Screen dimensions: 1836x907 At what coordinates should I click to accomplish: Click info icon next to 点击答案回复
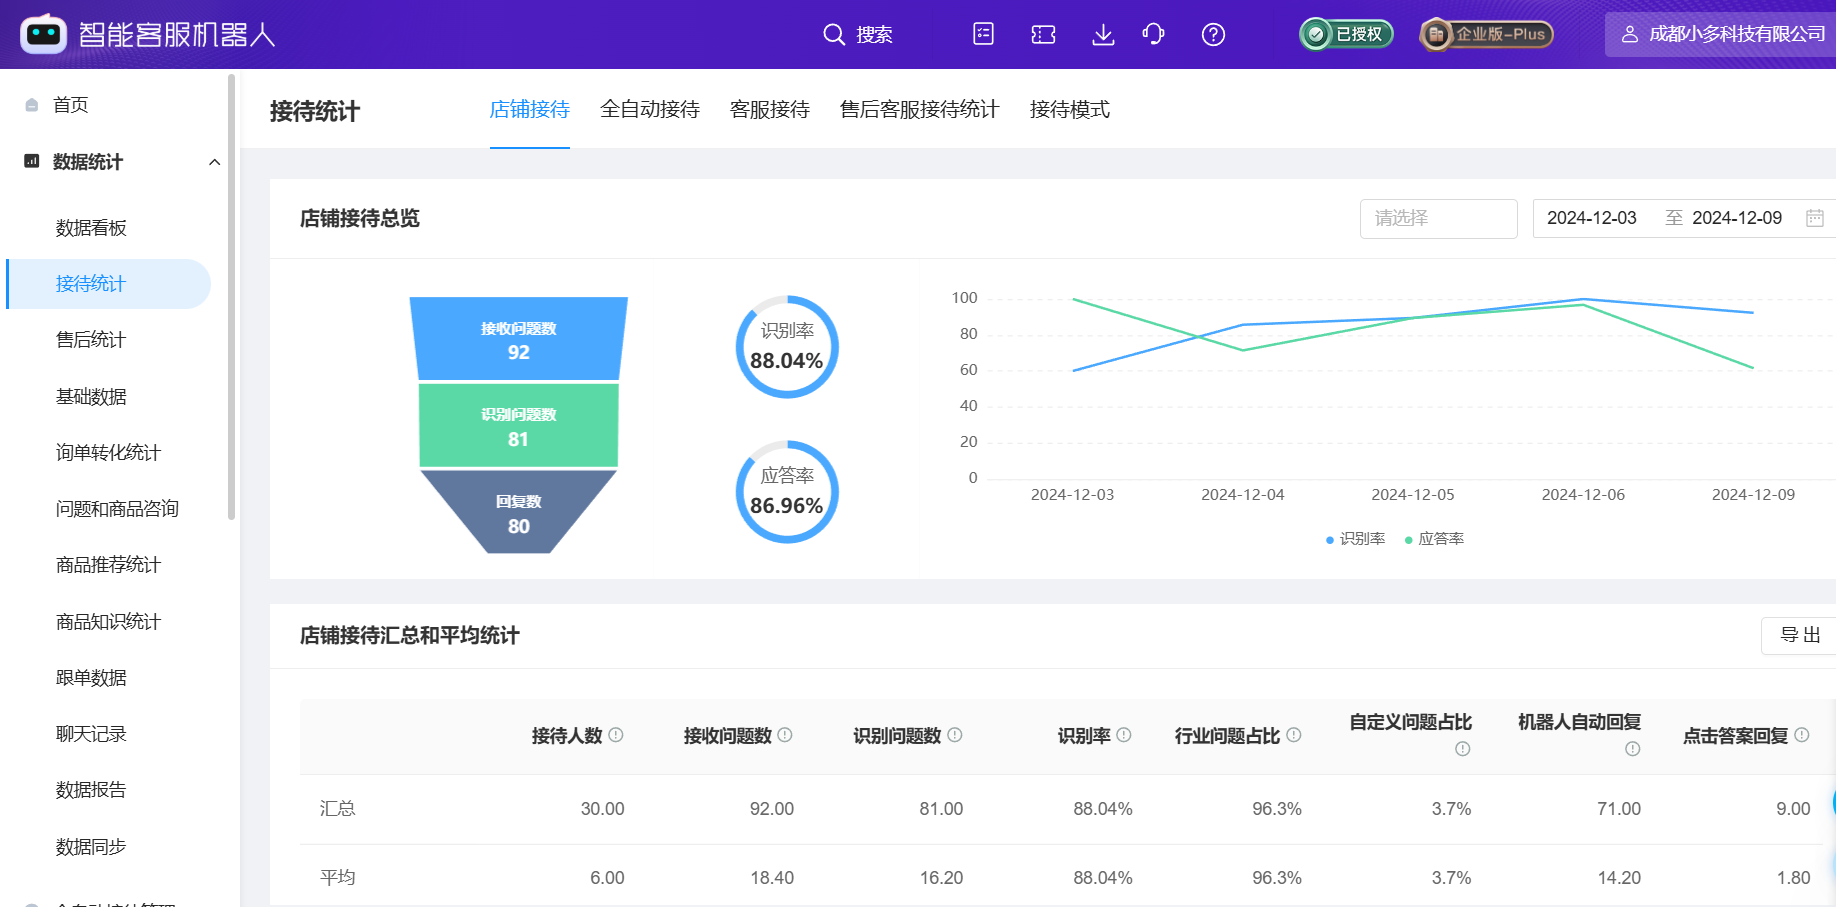1802,735
